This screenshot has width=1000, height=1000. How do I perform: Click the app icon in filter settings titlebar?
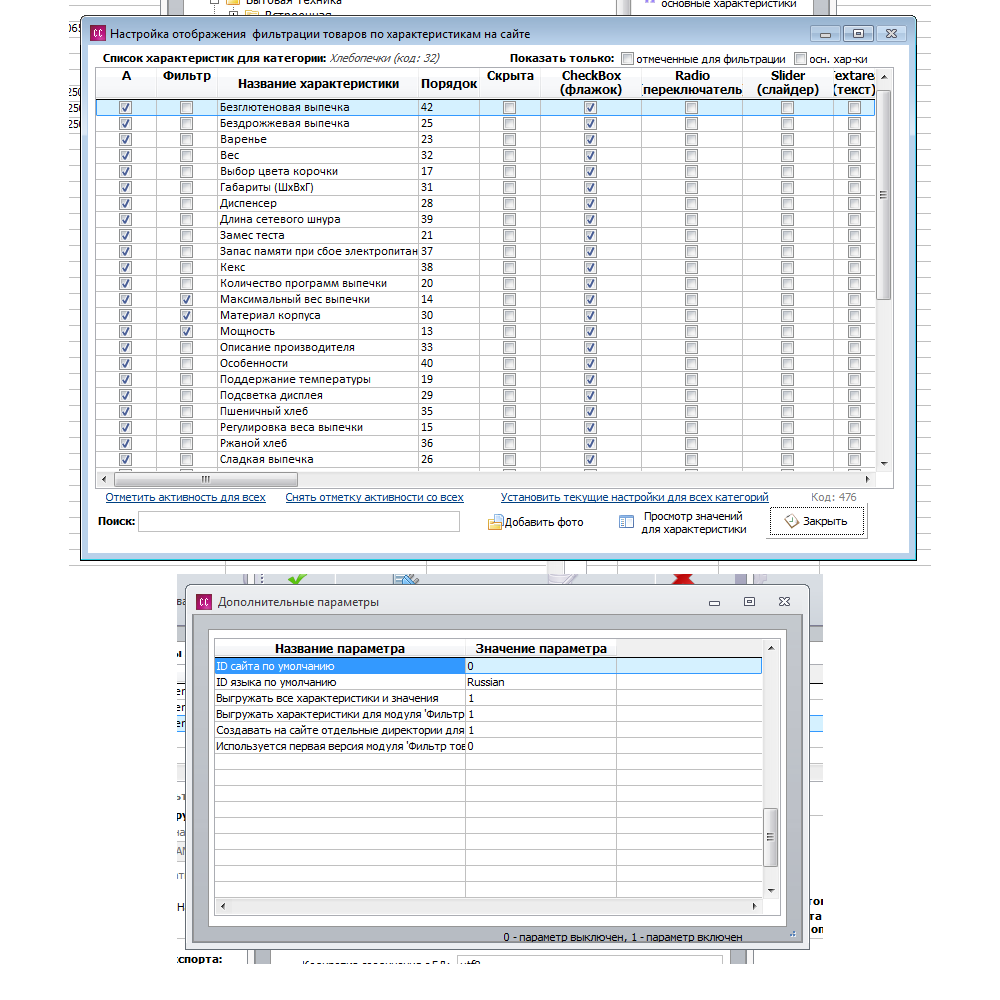(x=98, y=34)
